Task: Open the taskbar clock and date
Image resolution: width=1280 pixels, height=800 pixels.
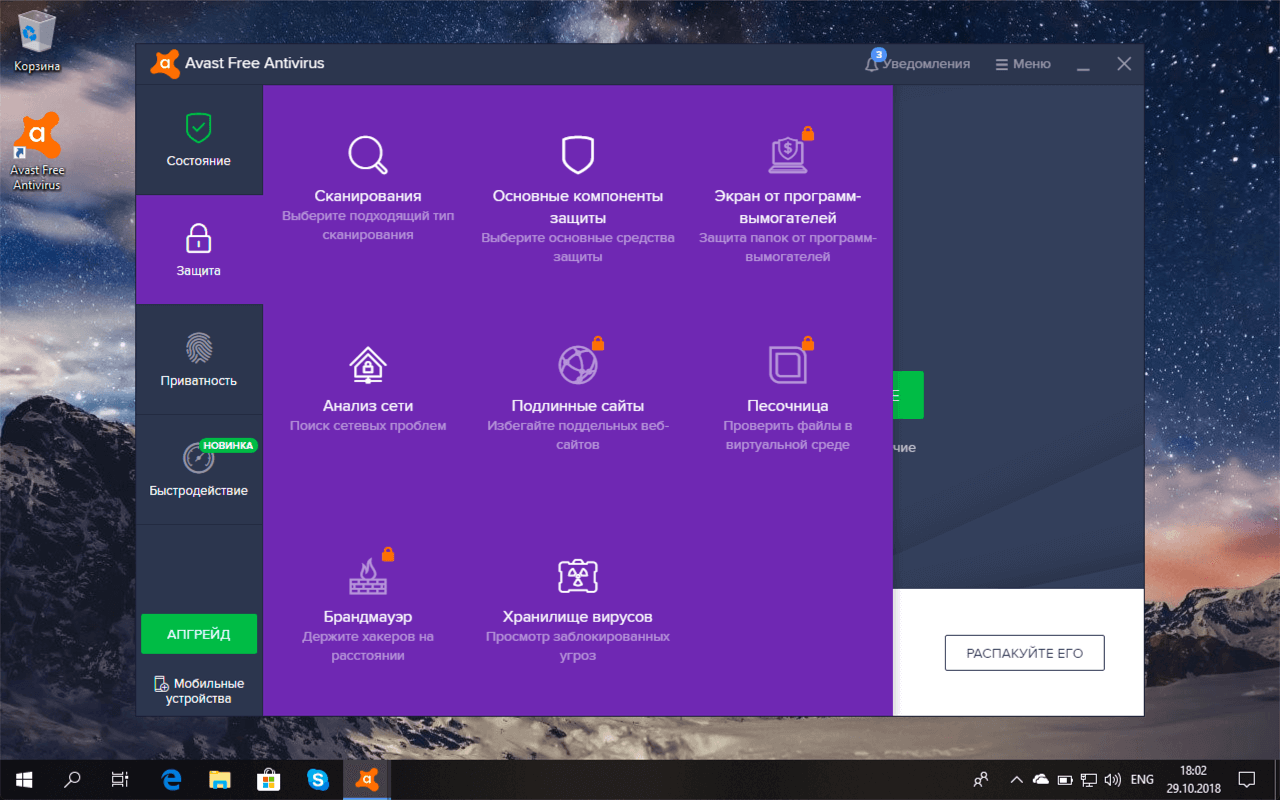Action: [x=1193, y=779]
